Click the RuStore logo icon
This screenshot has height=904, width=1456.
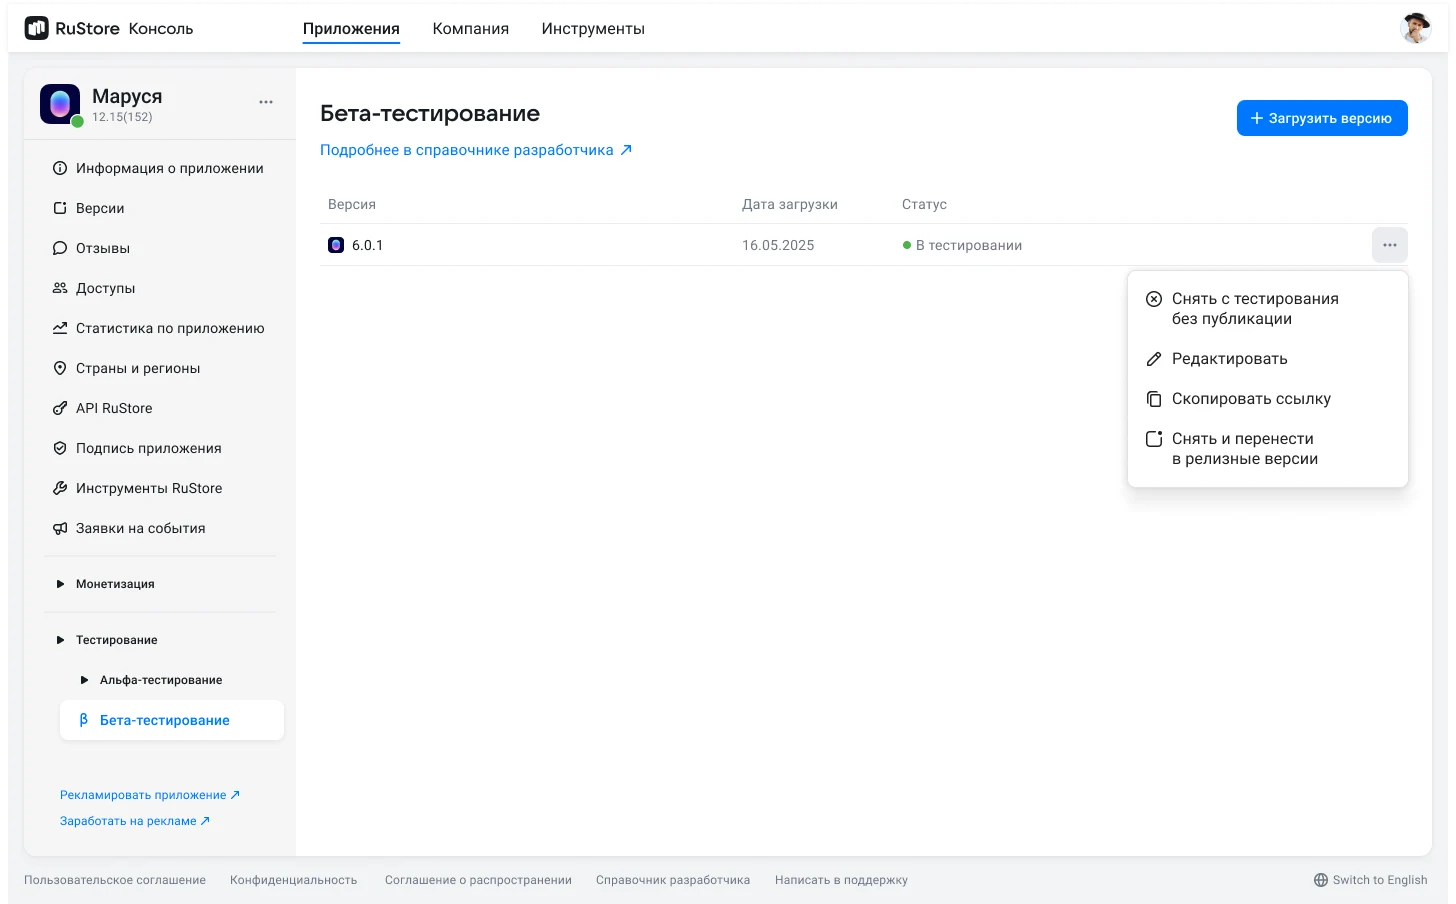coord(36,28)
